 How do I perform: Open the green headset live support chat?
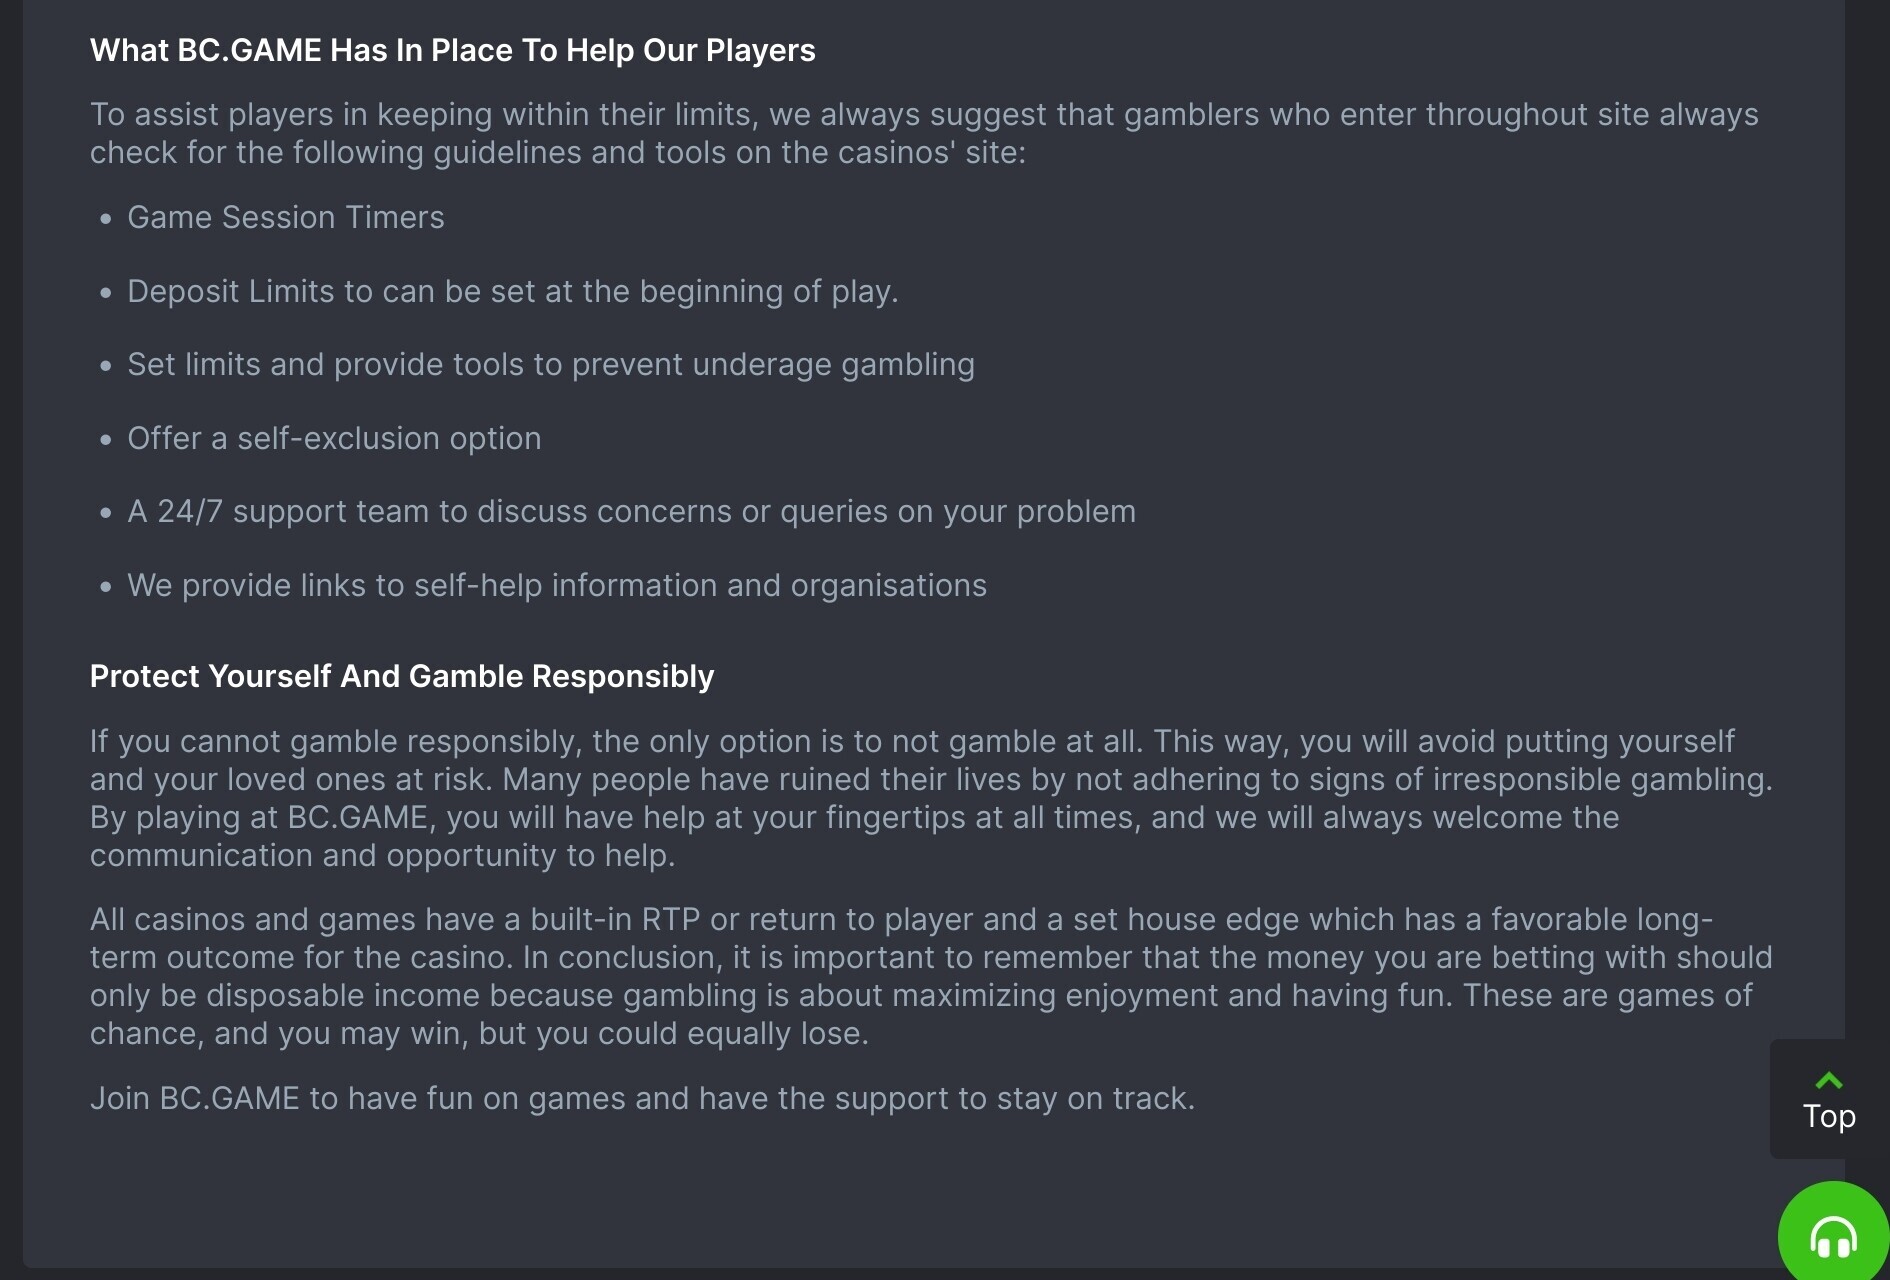point(1834,1236)
